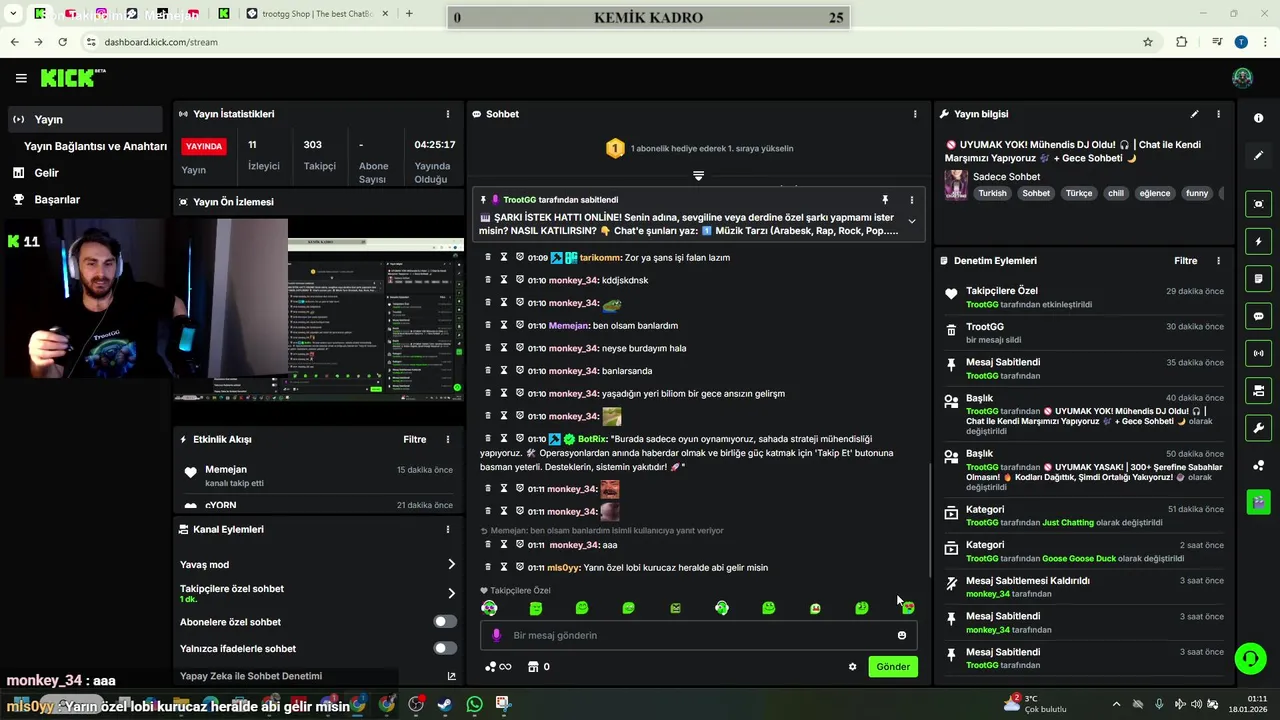The width and height of the screenshot is (1280, 720).
Task: Click the green headset support bubble
Action: tap(1250, 658)
